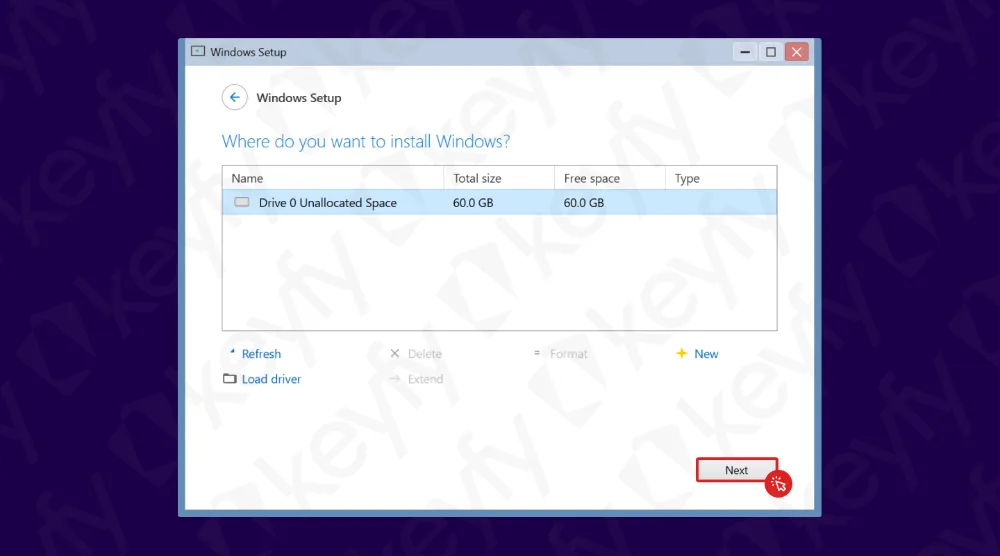Click the Windows Setup title bar icon

coord(198,51)
